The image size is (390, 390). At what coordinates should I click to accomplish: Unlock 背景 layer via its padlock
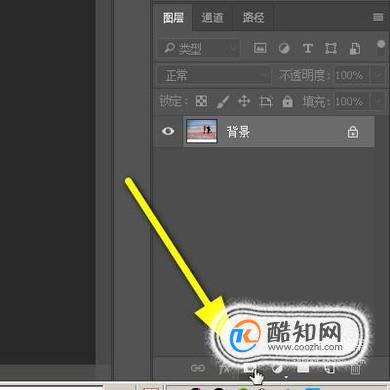(353, 132)
